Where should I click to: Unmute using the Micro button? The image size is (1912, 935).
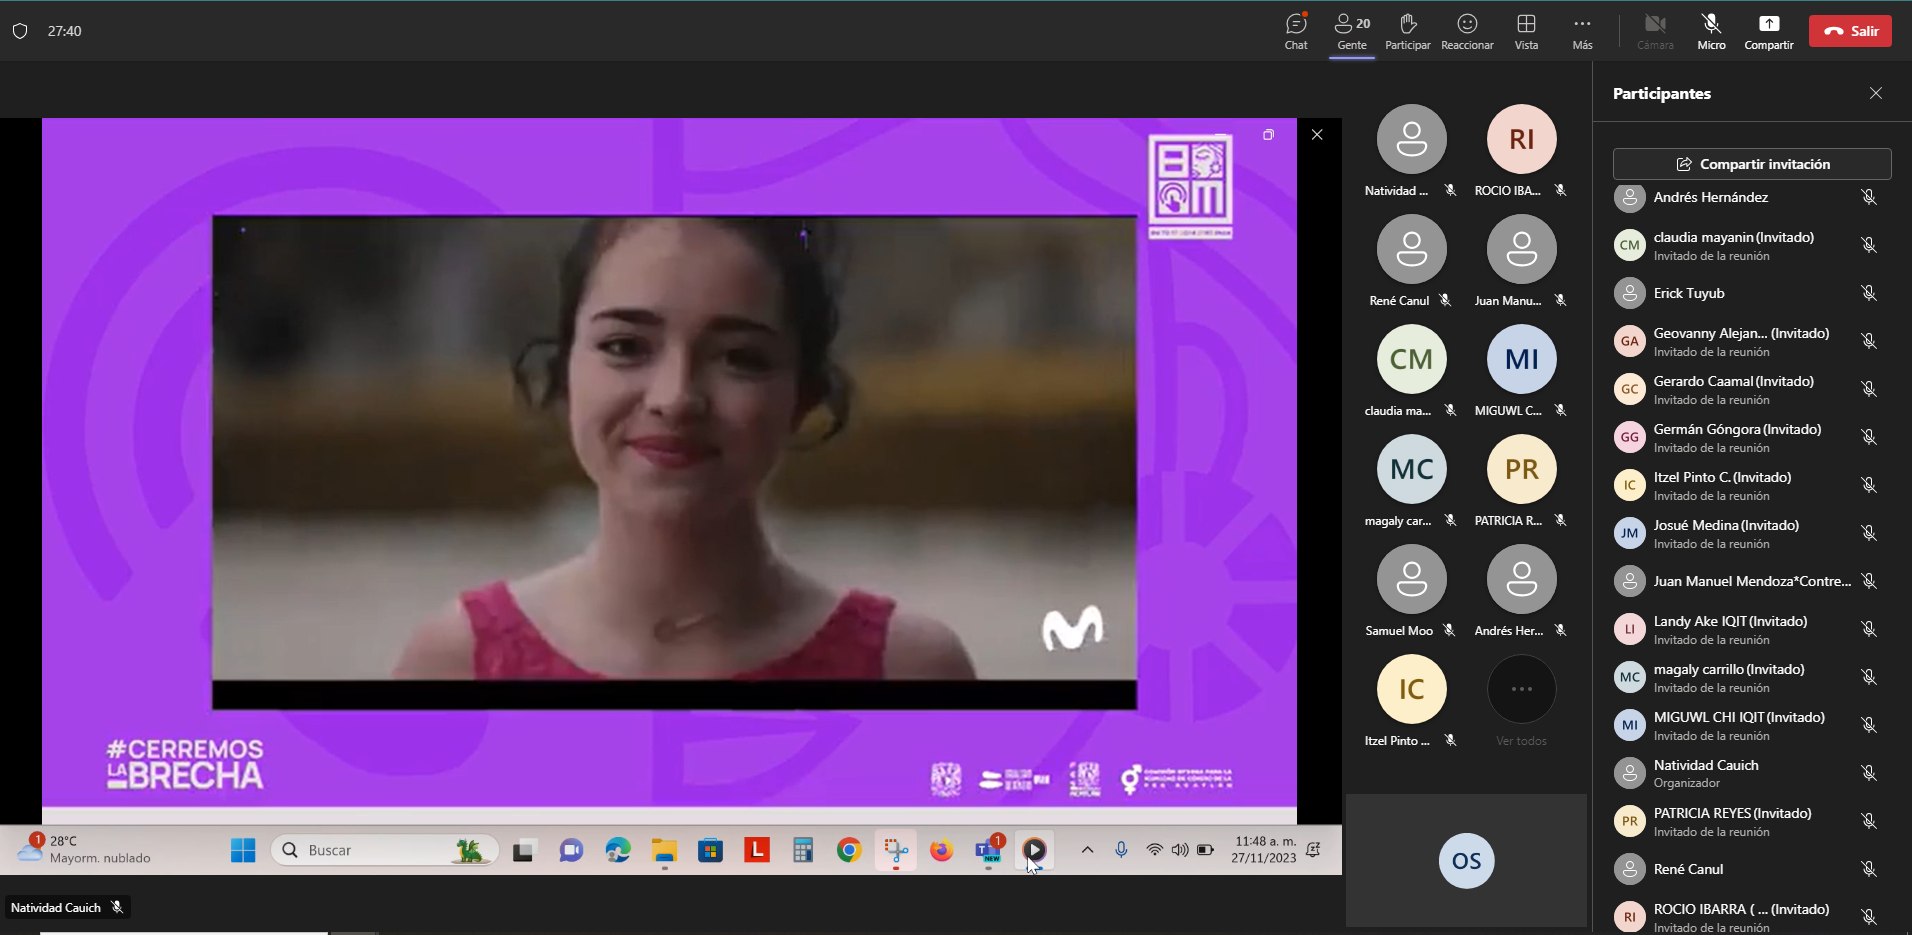coord(1711,31)
